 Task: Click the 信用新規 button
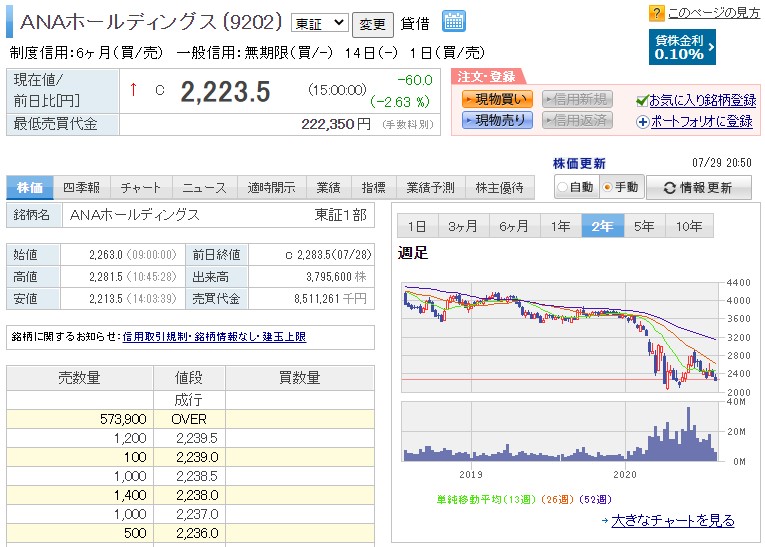point(577,100)
